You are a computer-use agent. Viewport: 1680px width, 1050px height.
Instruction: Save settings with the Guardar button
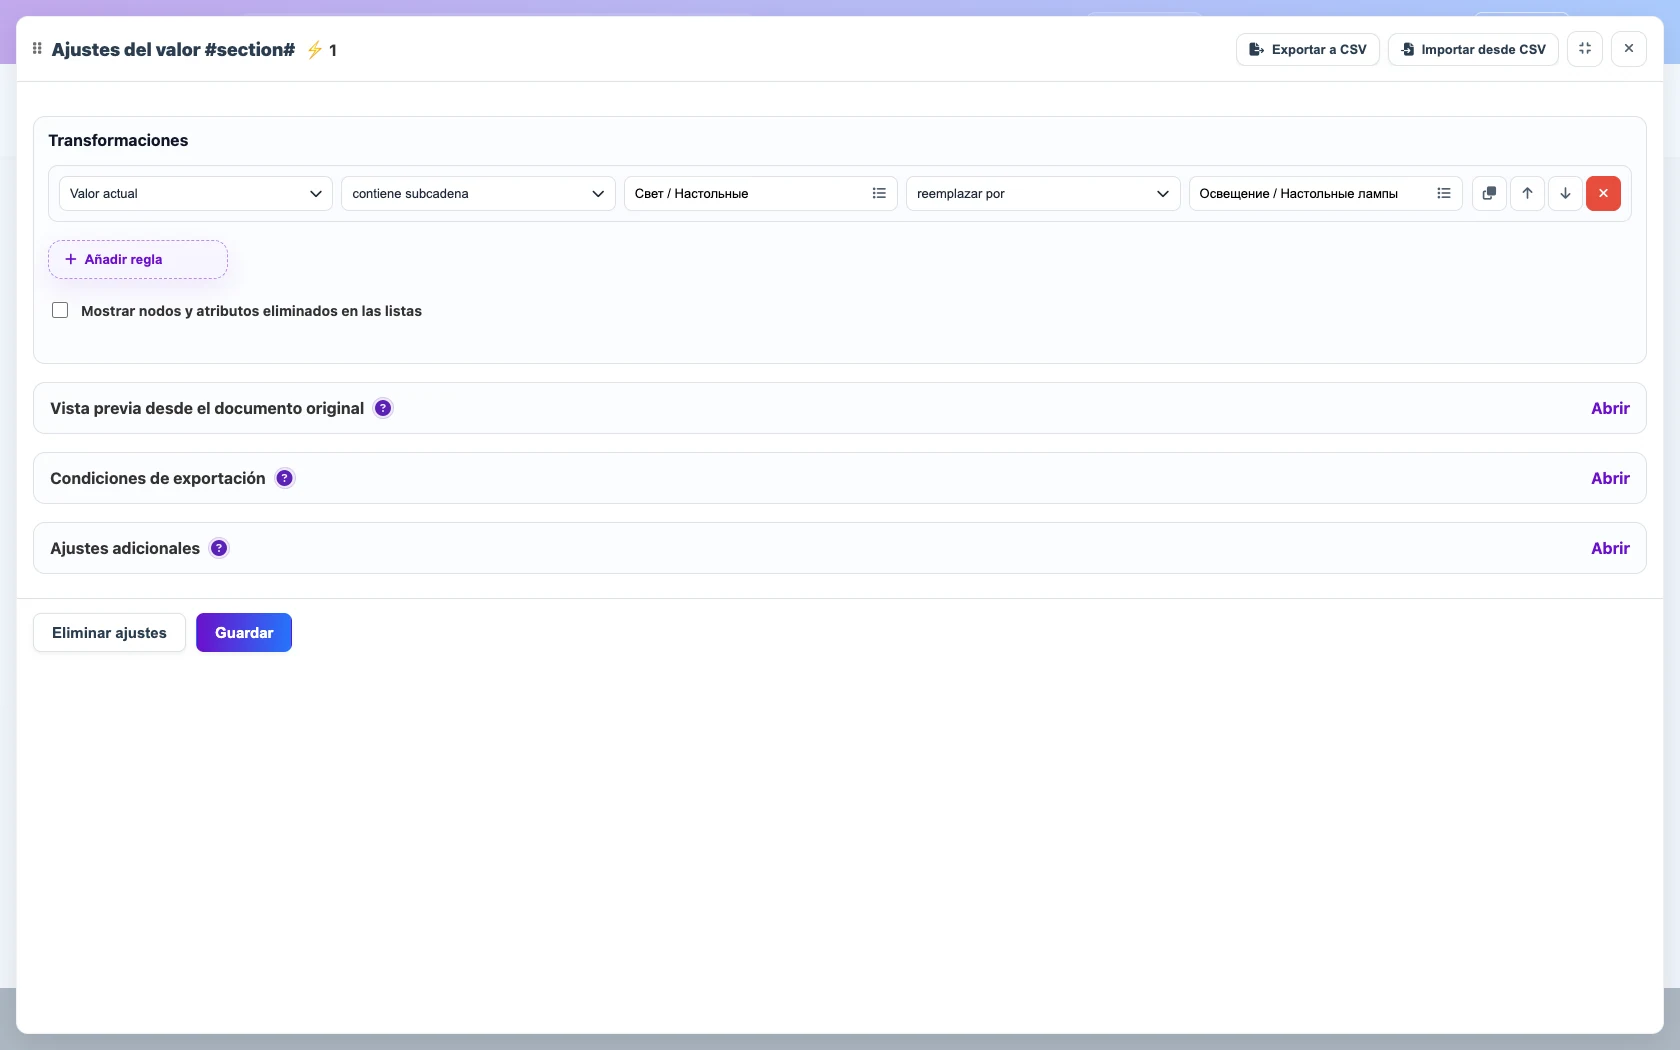pyautogui.click(x=244, y=633)
